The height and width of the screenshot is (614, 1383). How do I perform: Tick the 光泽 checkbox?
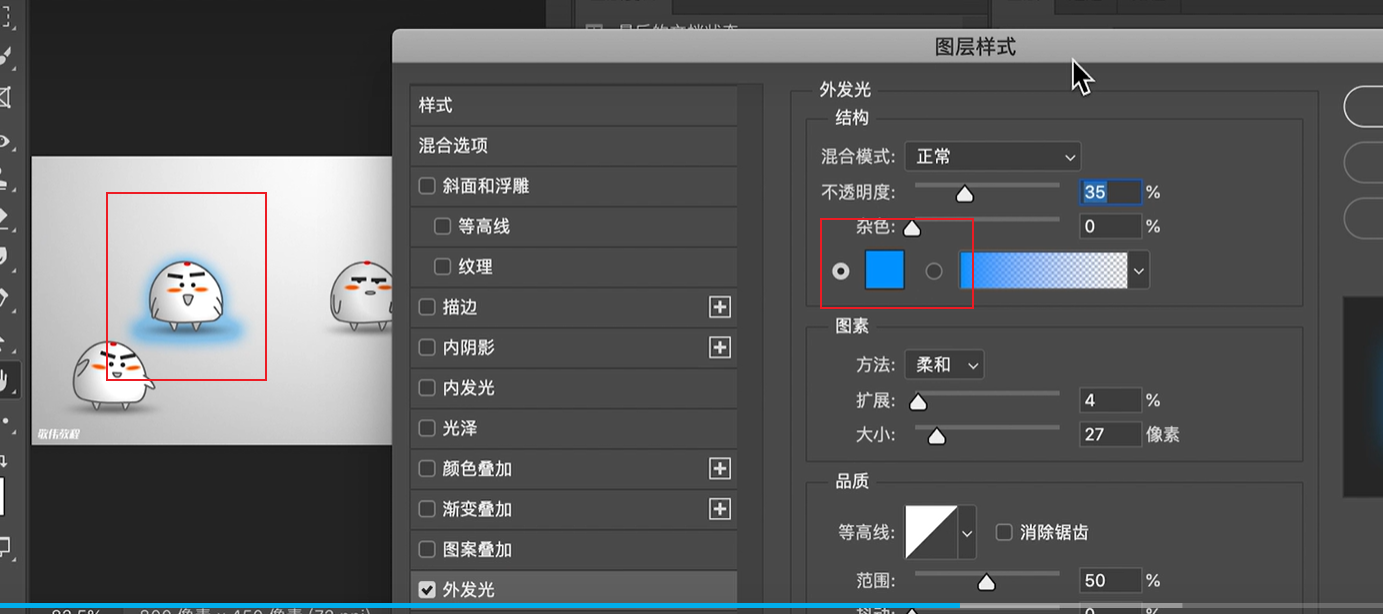[427, 428]
